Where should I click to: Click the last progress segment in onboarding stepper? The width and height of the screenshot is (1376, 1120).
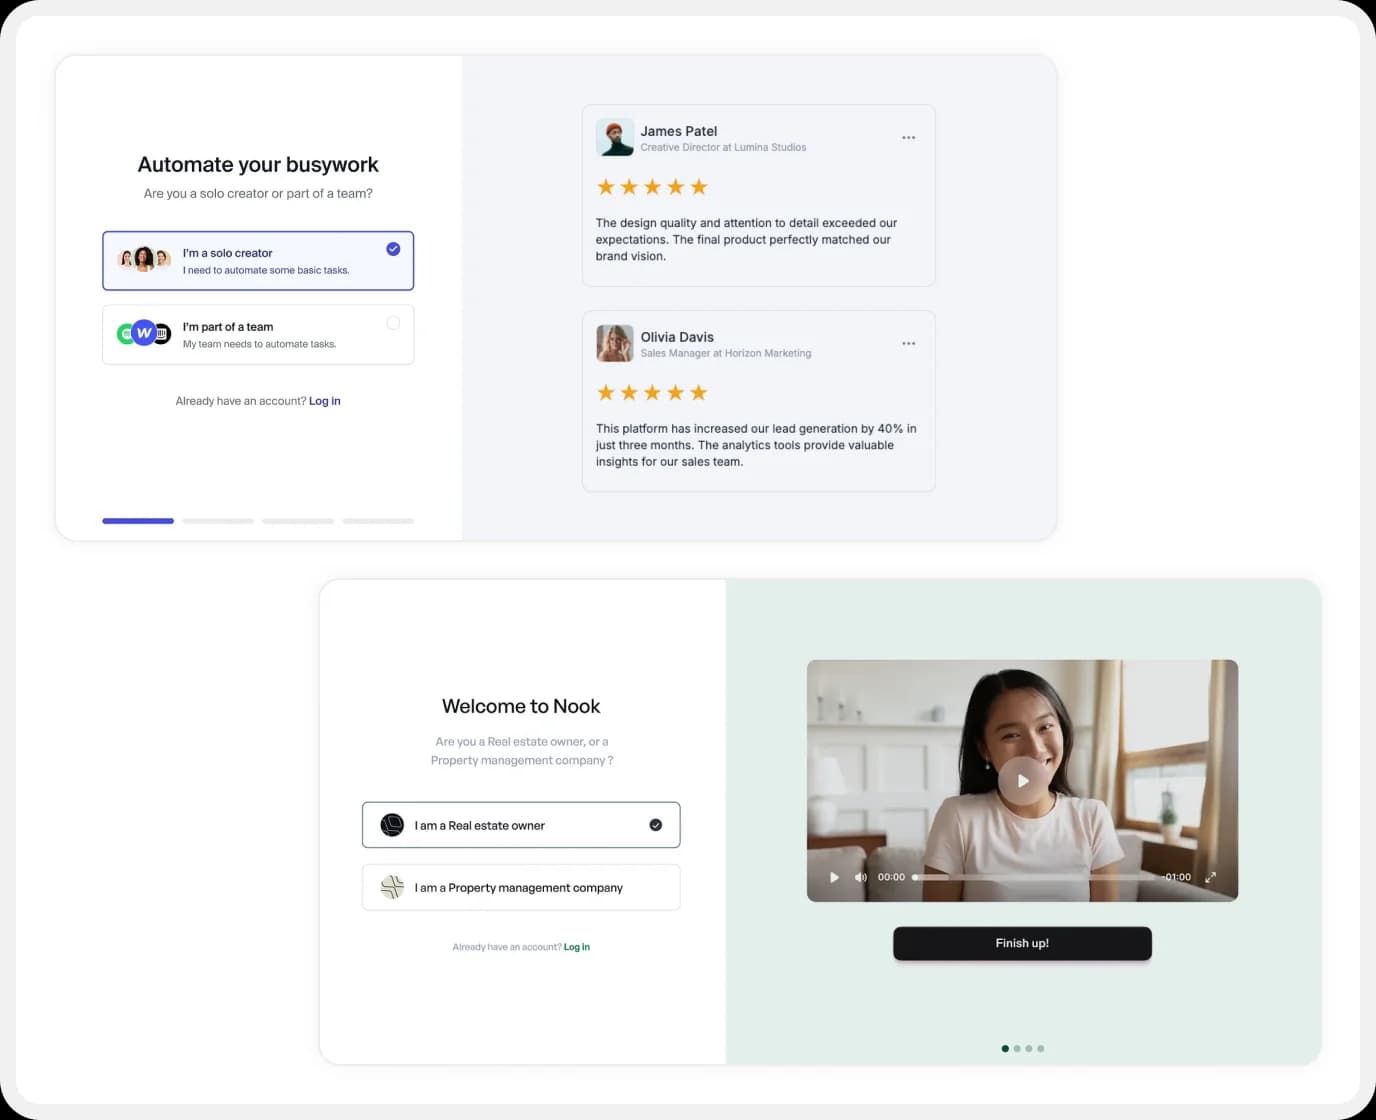coord(378,520)
